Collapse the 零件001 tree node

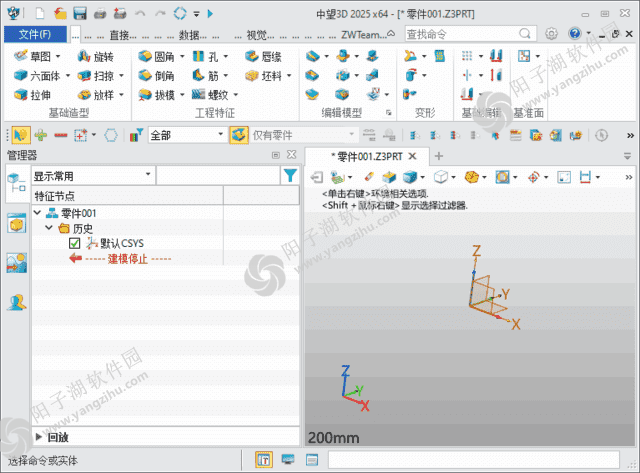point(38,213)
